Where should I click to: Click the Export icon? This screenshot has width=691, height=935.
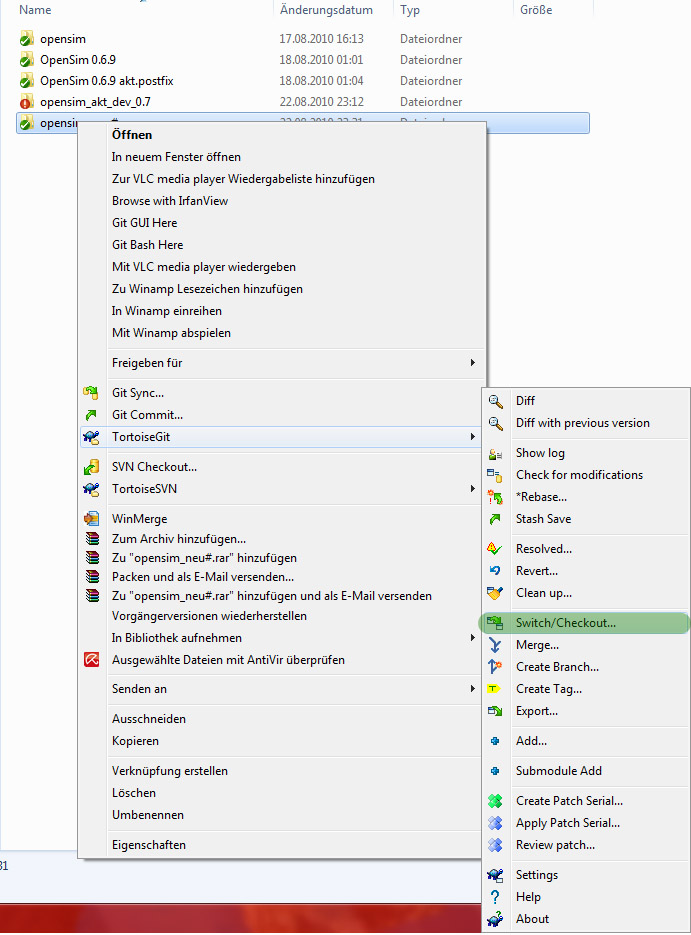click(x=495, y=711)
